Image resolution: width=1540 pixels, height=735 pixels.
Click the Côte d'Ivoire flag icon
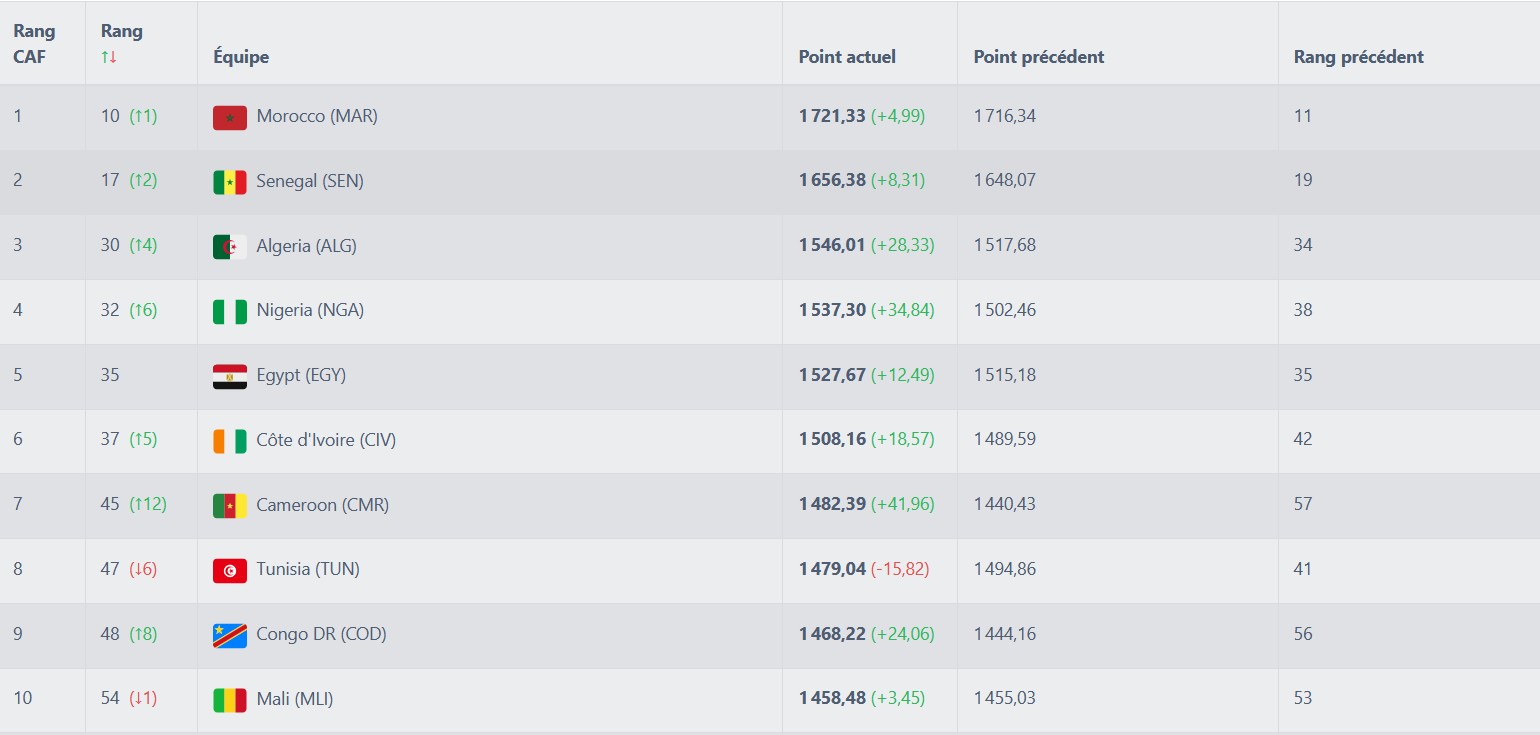pyautogui.click(x=229, y=440)
